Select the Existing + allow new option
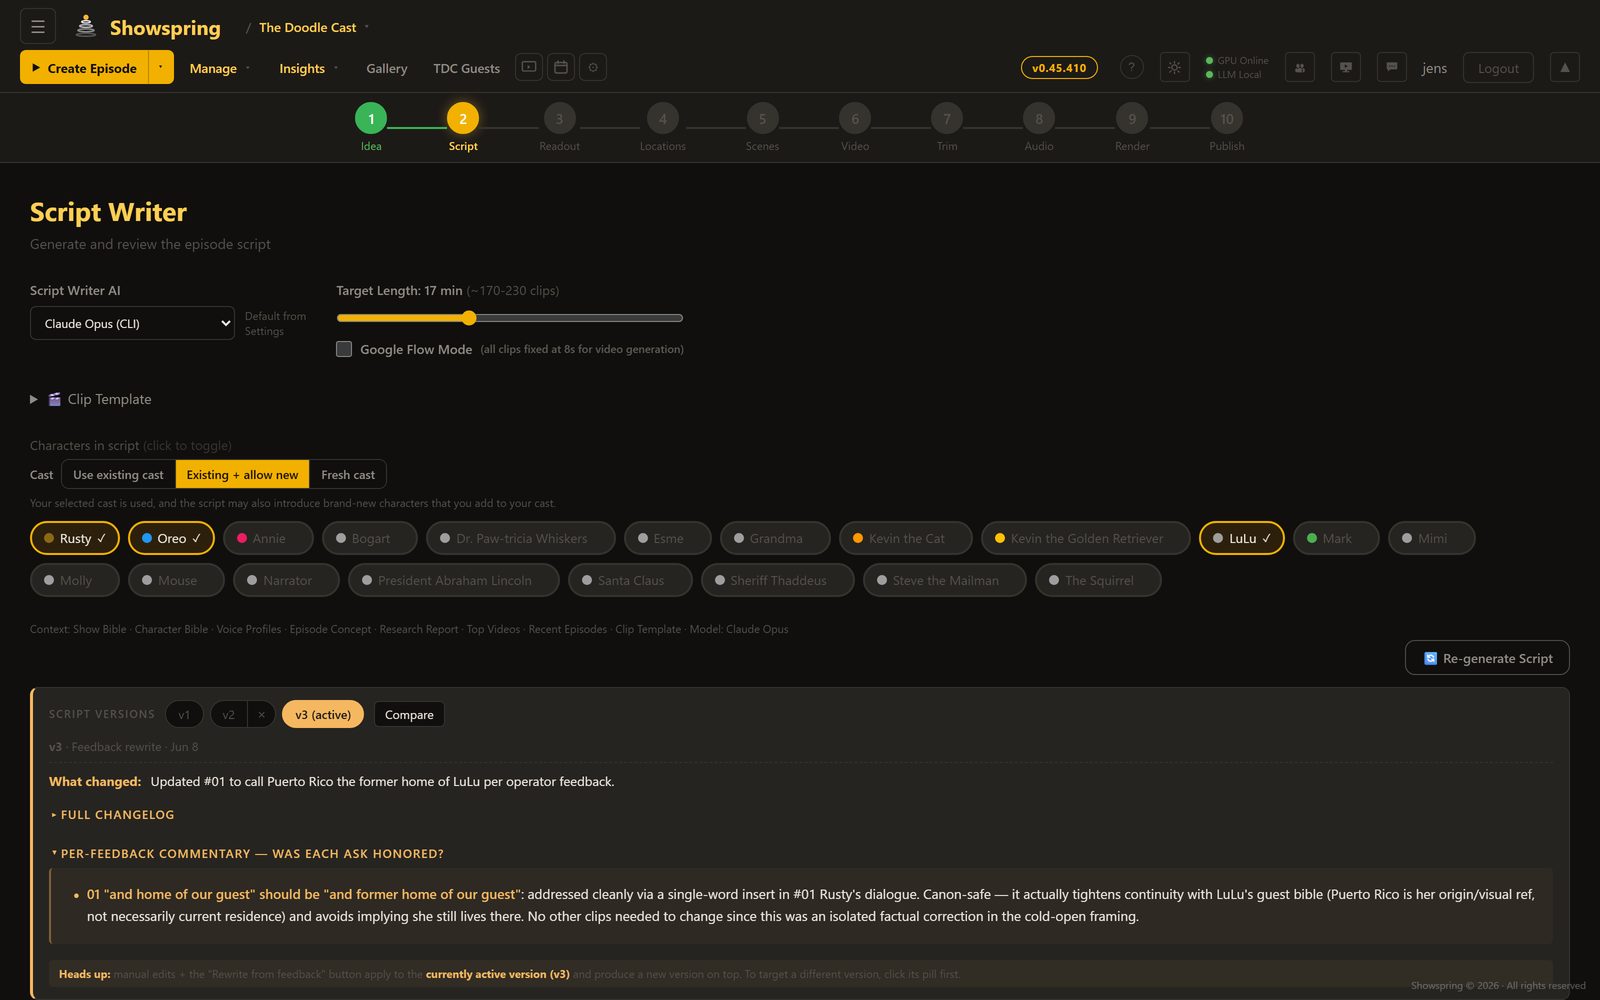Viewport: 1600px width, 1000px height. tap(242, 475)
